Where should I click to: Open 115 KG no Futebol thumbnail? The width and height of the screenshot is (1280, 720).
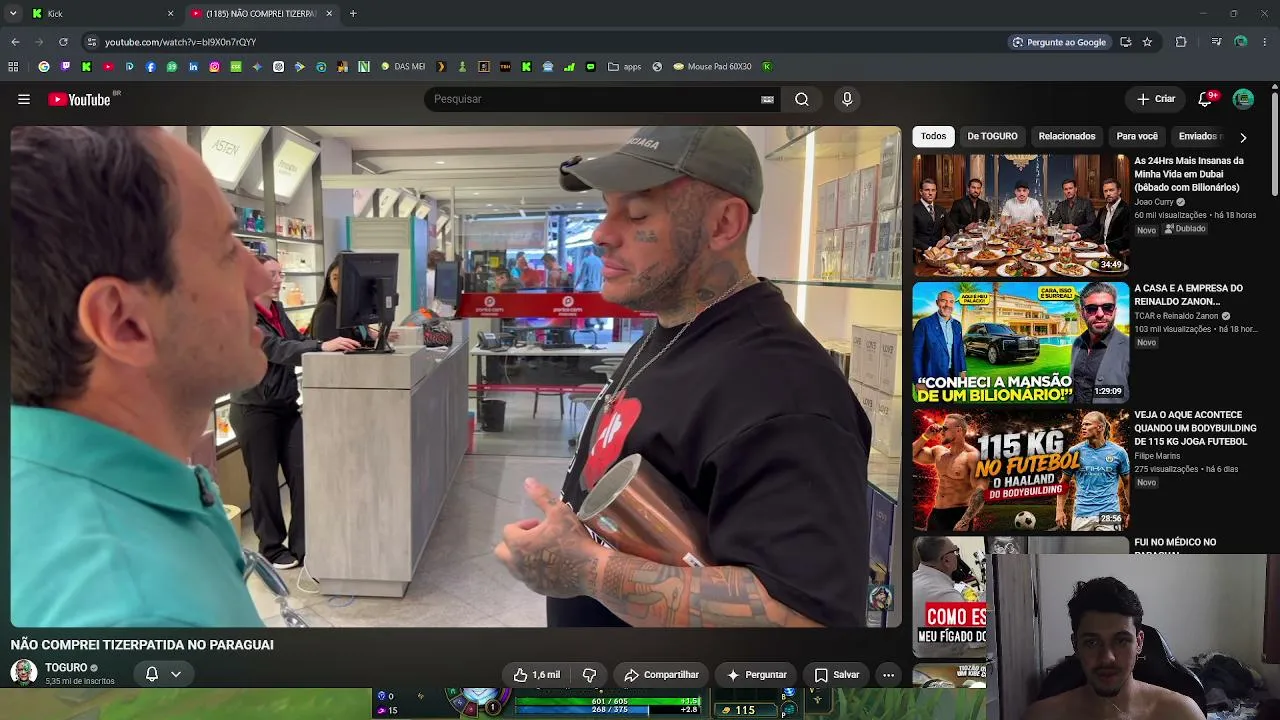click(1019, 468)
